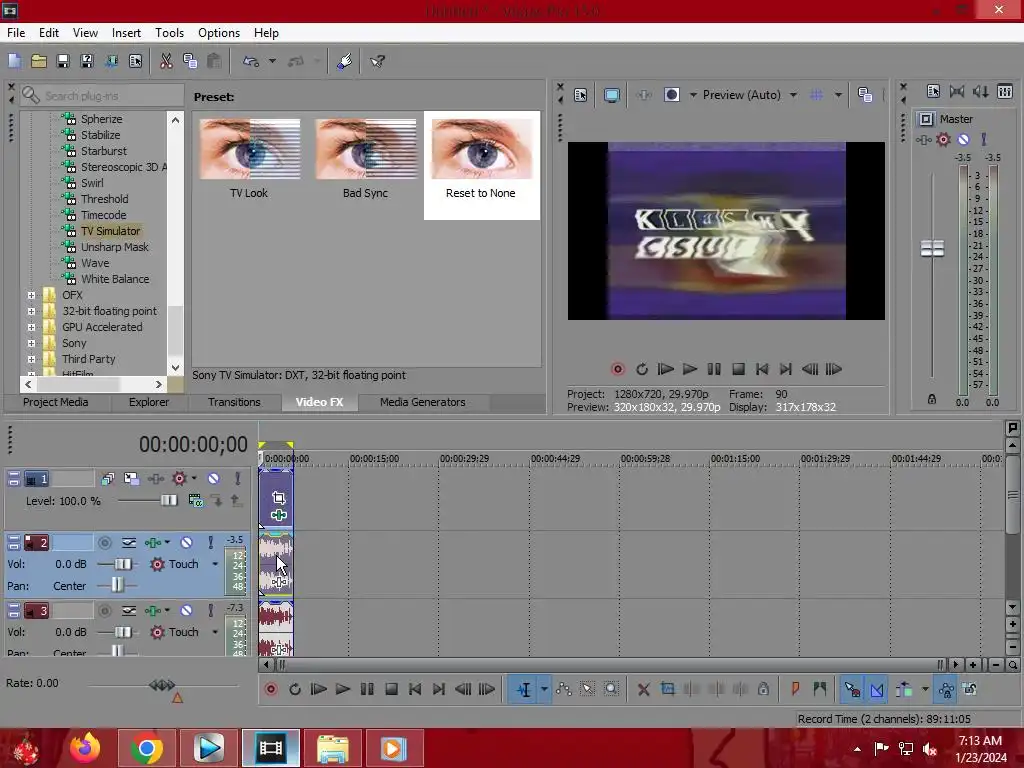Copy preview snapshot to clipboard icon

click(x=865, y=95)
